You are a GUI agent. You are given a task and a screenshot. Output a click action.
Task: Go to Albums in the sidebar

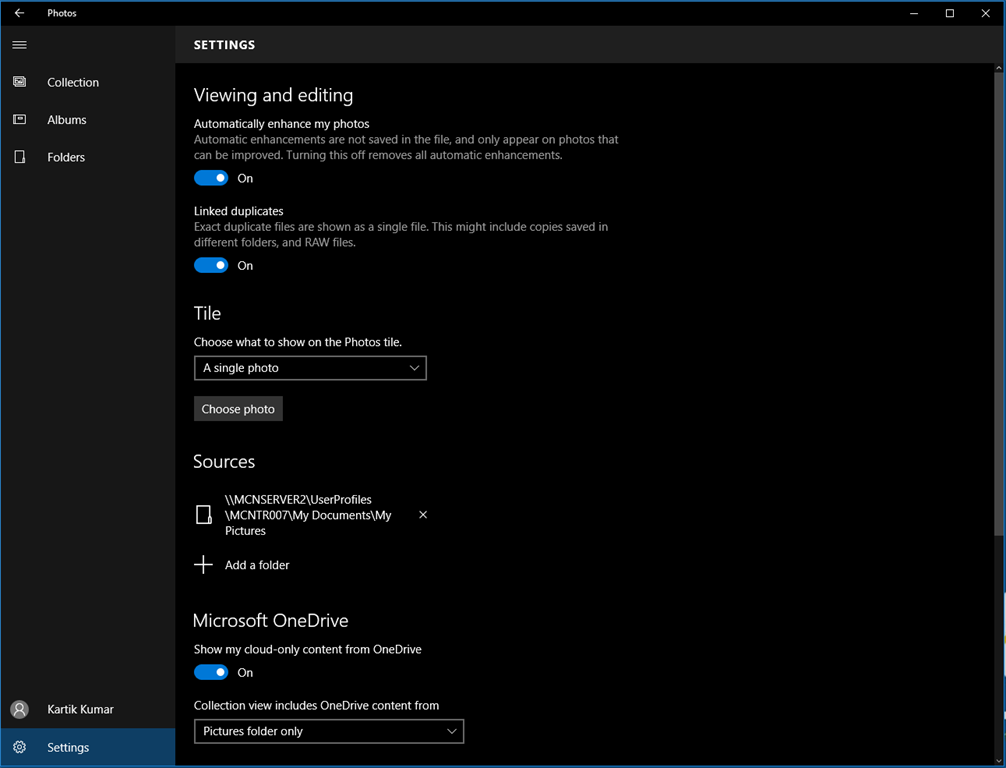(x=67, y=120)
